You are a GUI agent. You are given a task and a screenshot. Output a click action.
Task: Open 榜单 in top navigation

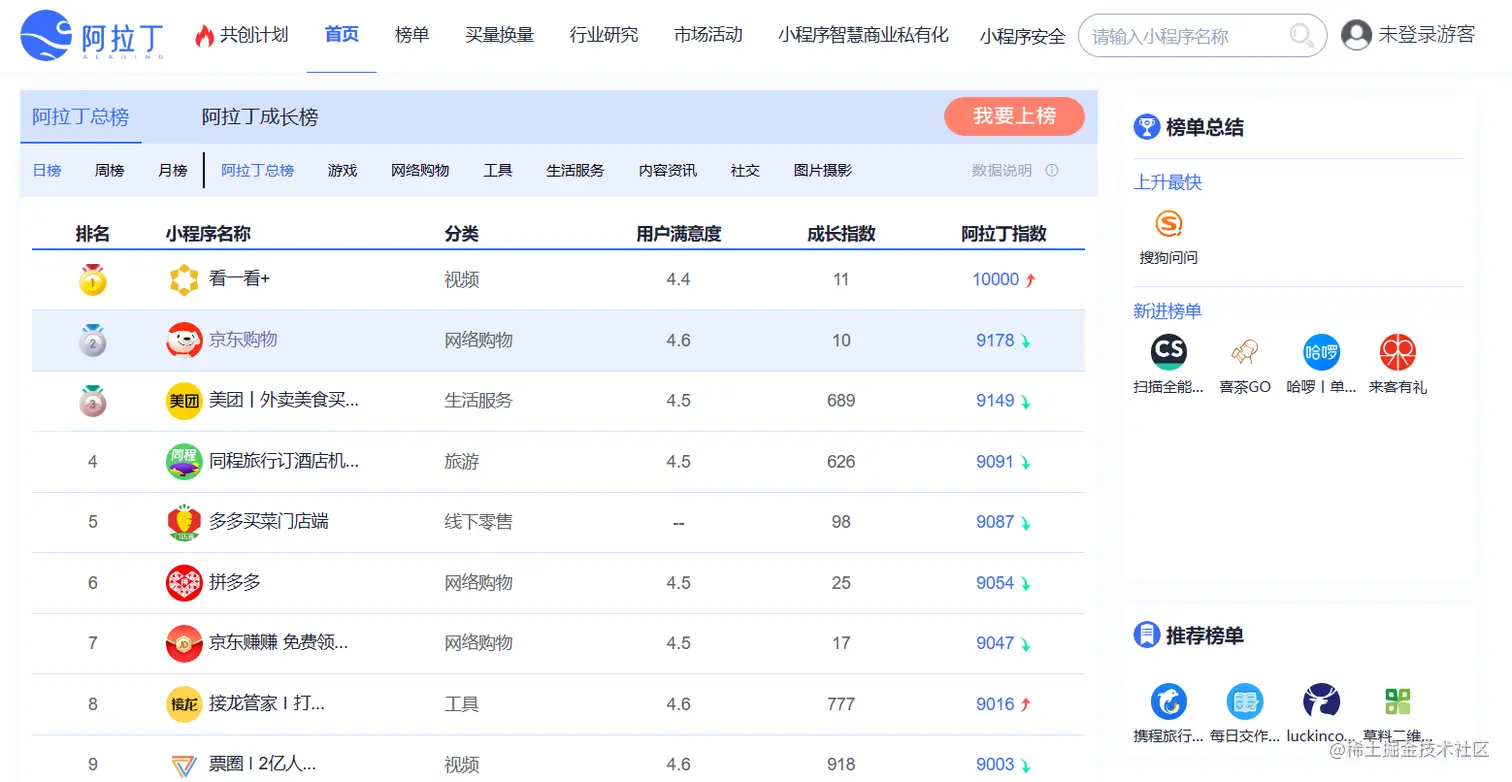click(x=412, y=35)
